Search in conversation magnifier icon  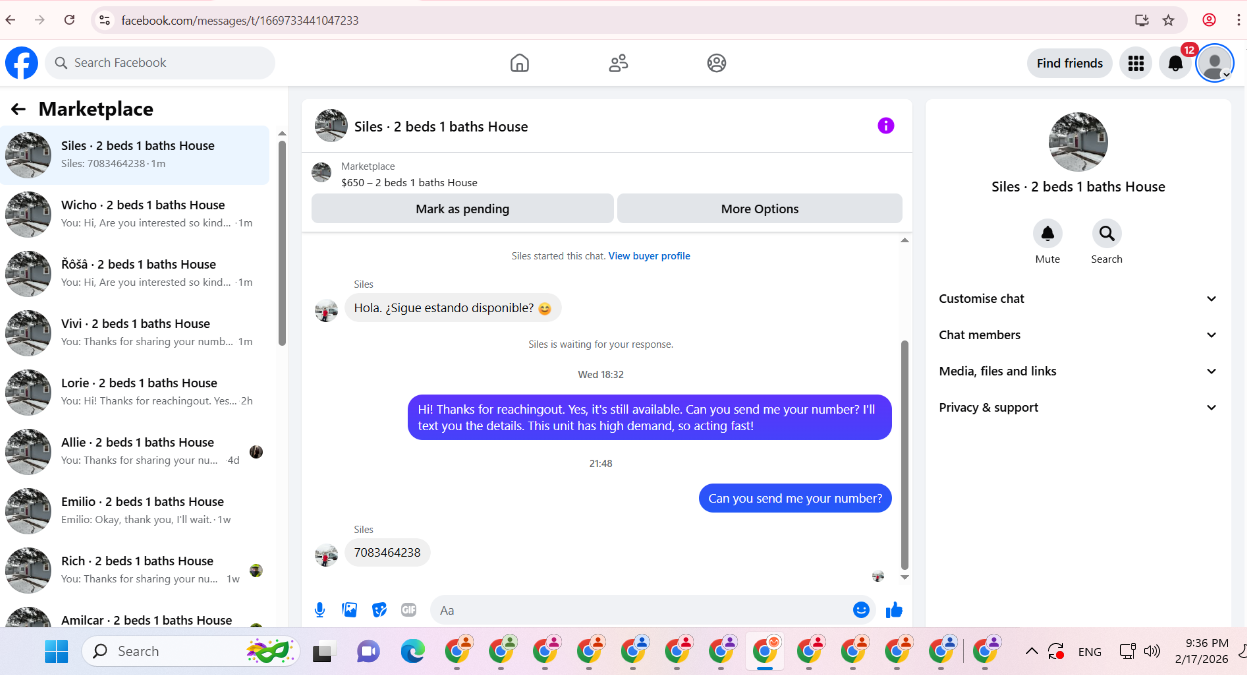1106,233
